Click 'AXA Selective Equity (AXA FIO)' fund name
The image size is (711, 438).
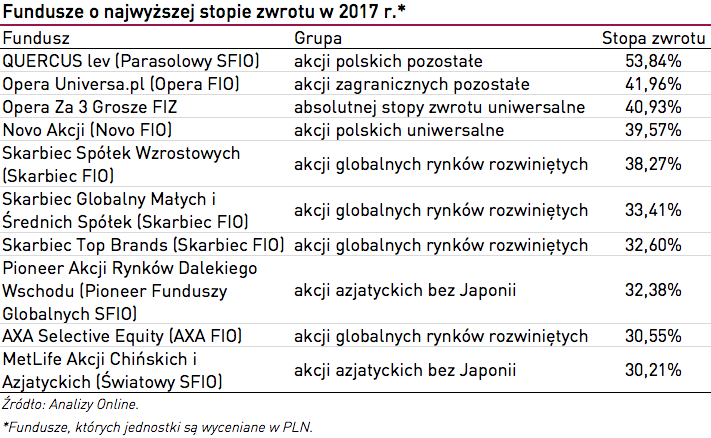coord(122,336)
